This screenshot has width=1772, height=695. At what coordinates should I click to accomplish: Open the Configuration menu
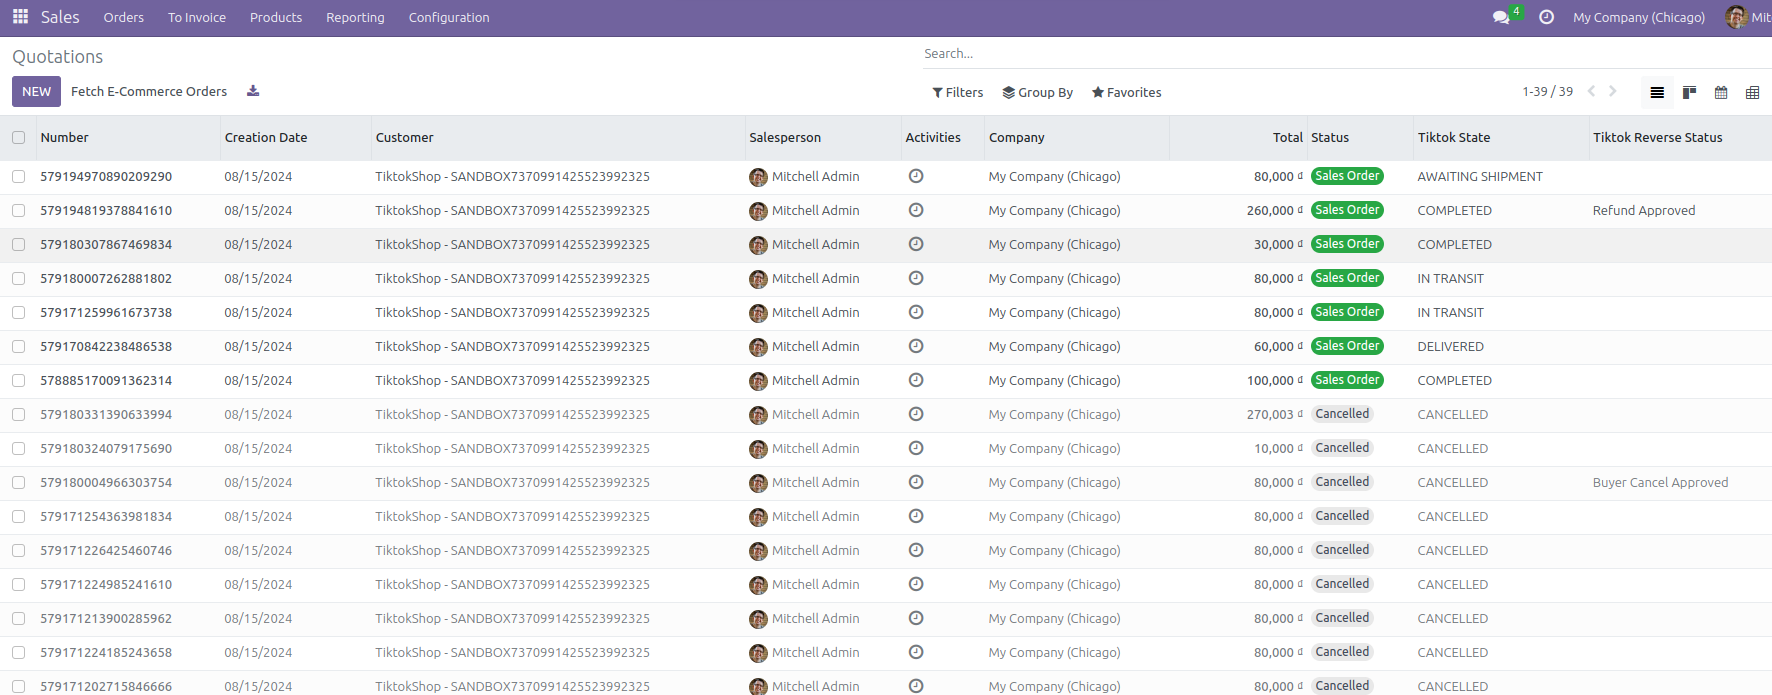pyautogui.click(x=449, y=18)
